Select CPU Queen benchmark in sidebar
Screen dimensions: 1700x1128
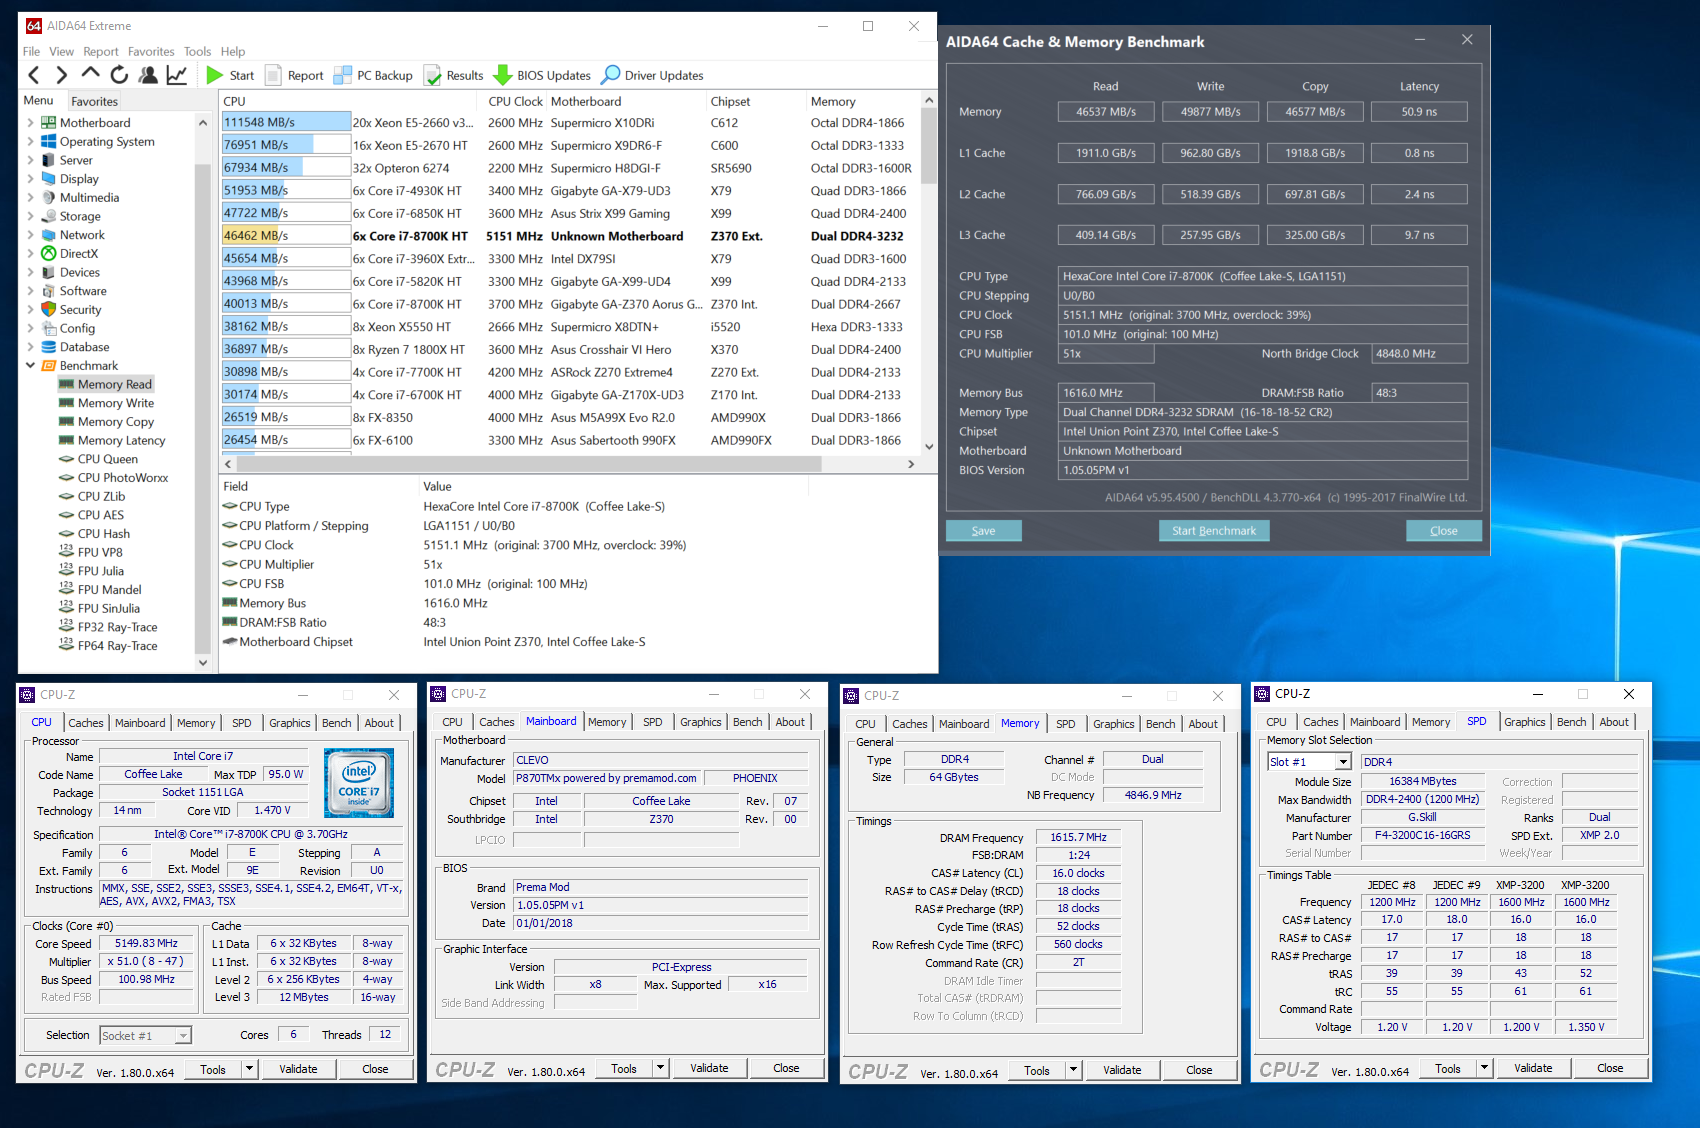pyautogui.click(x=107, y=459)
